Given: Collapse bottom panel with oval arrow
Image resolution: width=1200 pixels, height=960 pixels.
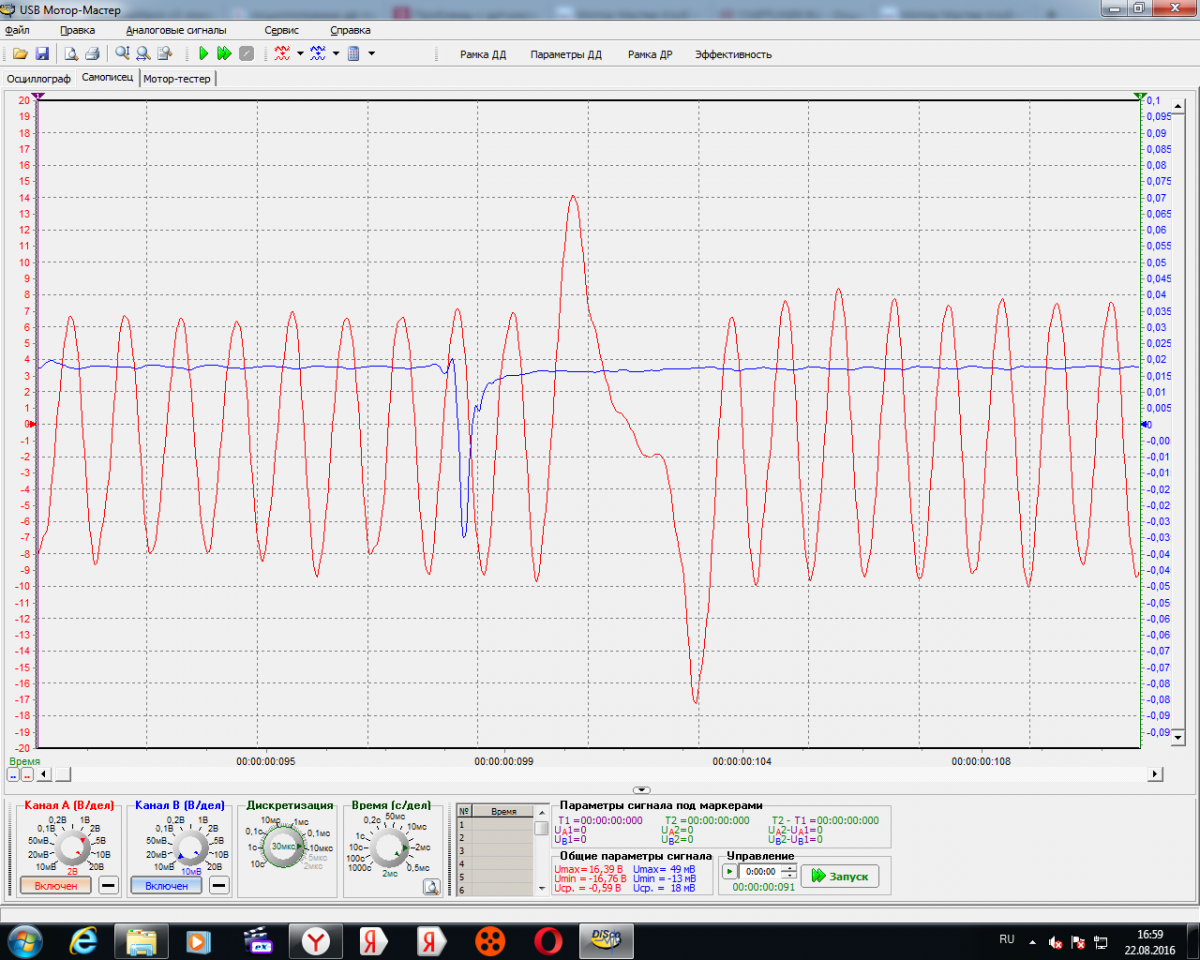Looking at the screenshot, I should pyautogui.click(x=642, y=790).
